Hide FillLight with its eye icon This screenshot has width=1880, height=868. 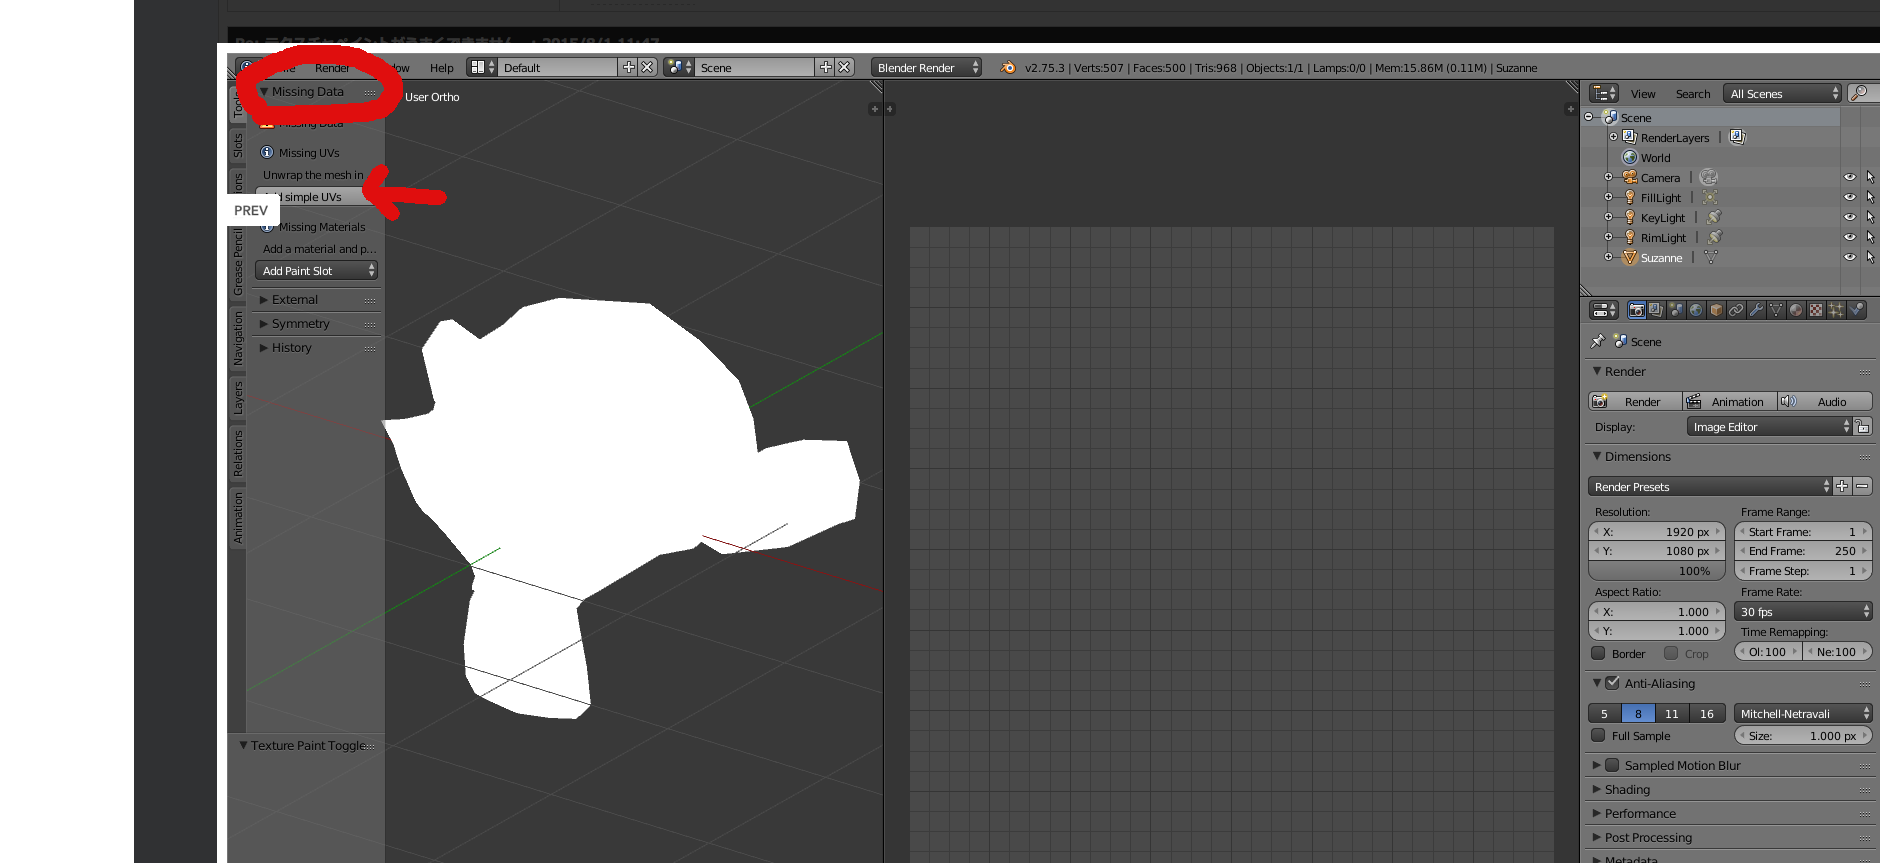1850,197
